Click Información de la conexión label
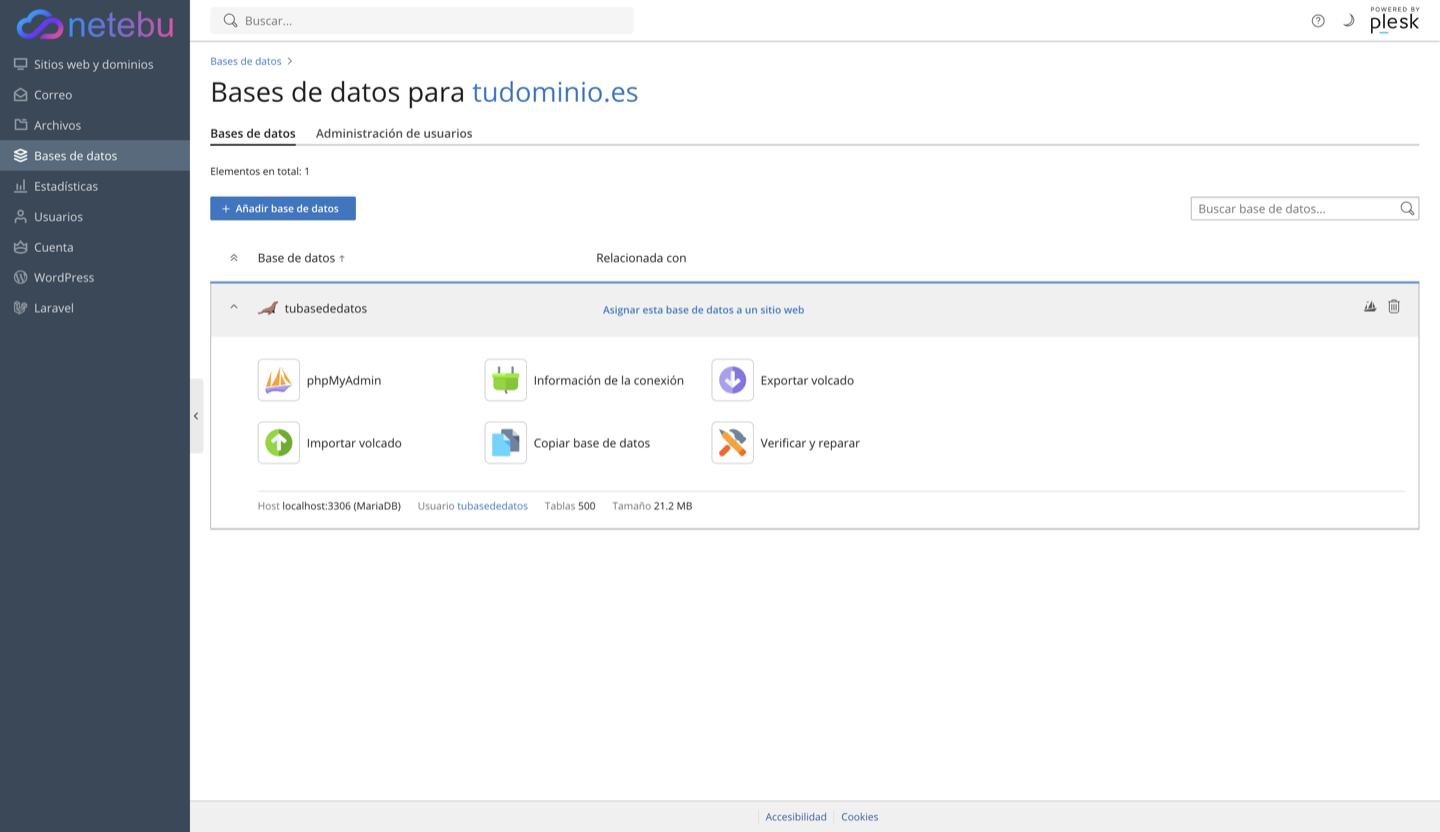Viewport: 1440px width, 832px height. (609, 381)
